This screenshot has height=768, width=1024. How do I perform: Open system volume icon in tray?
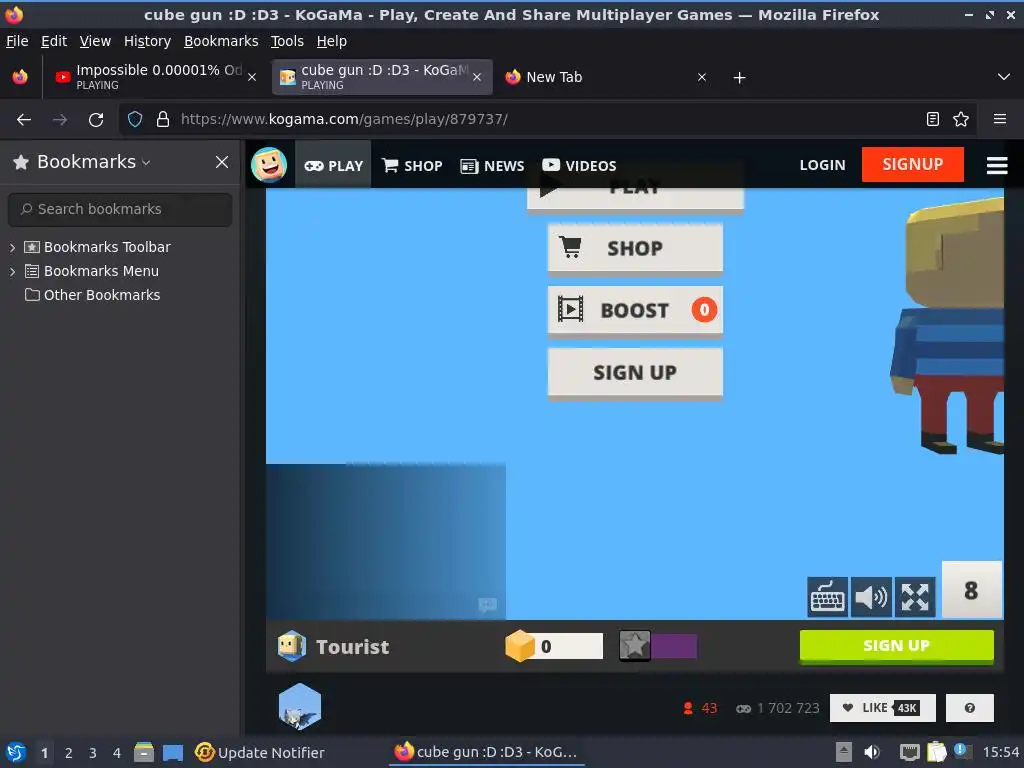click(x=872, y=752)
